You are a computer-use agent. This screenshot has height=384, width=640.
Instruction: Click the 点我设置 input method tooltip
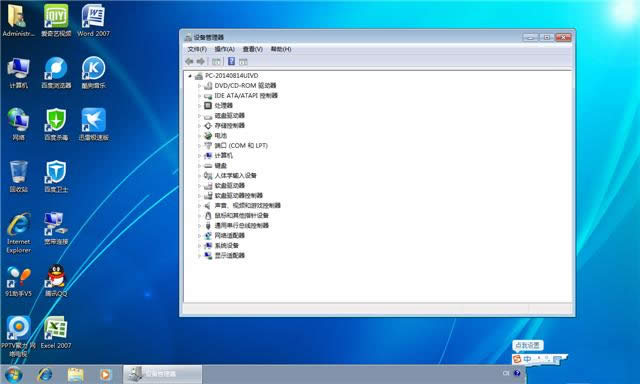[528, 346]
